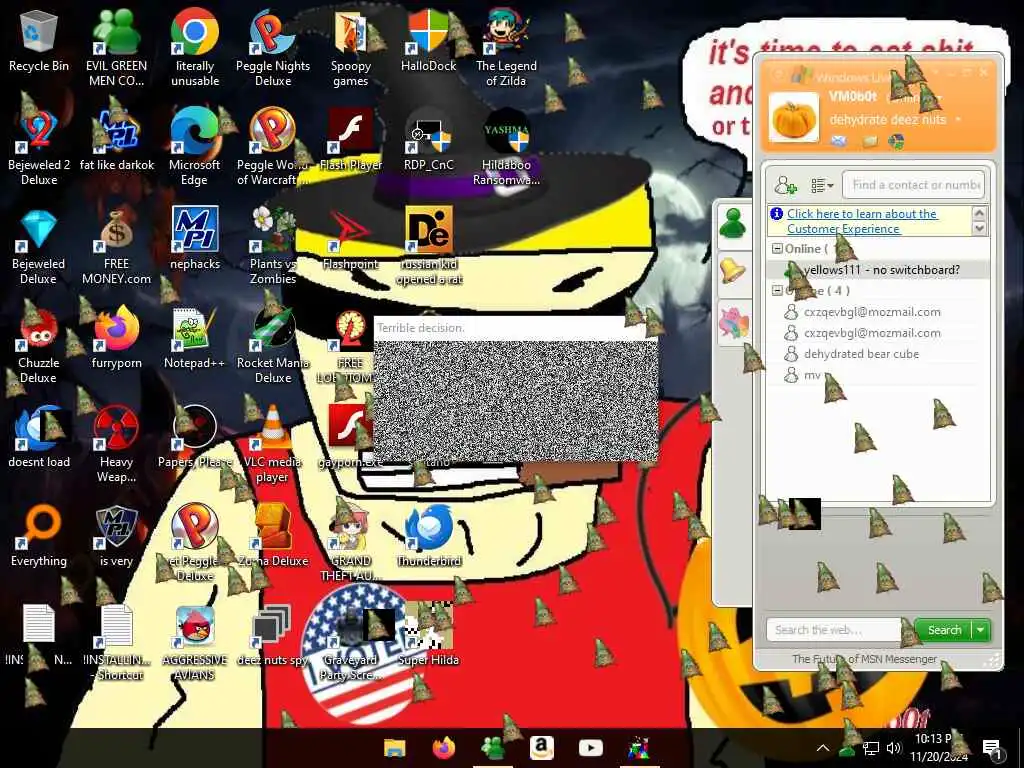Show hidden system tray icons chevron
Viewport: 1024px width, 768px height.
point(823,748)
